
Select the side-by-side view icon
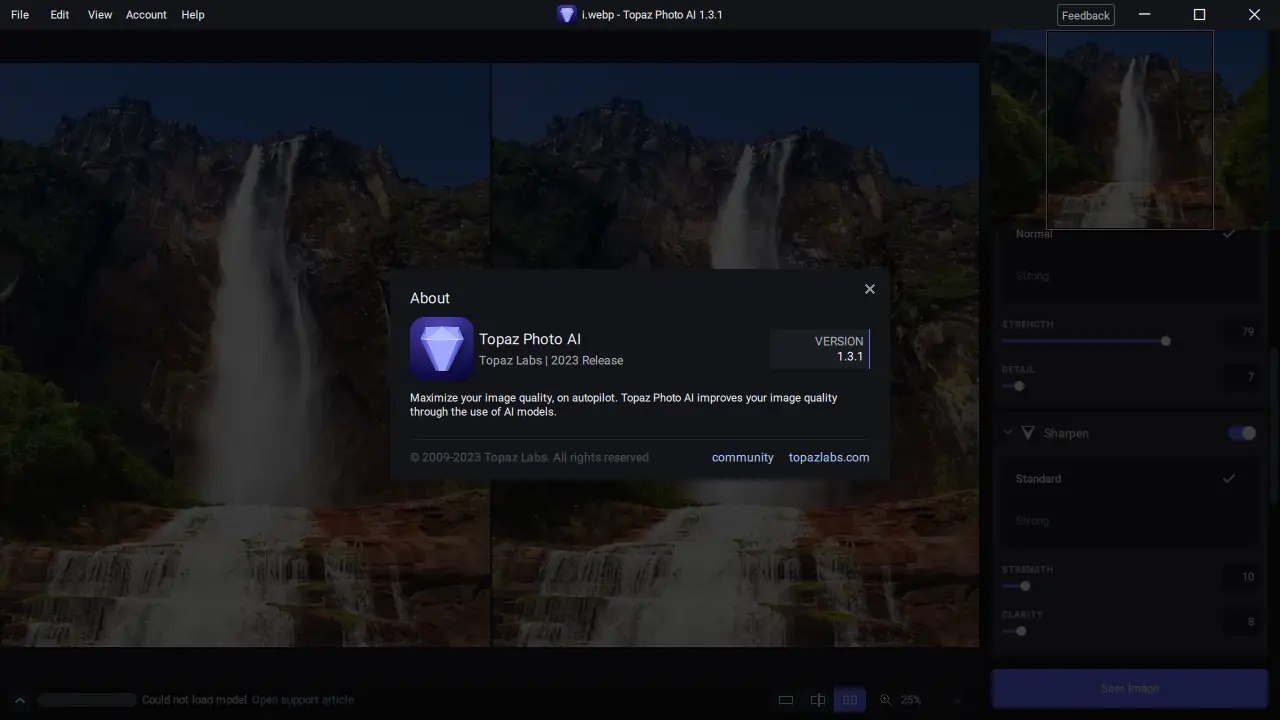pos(850,700)
